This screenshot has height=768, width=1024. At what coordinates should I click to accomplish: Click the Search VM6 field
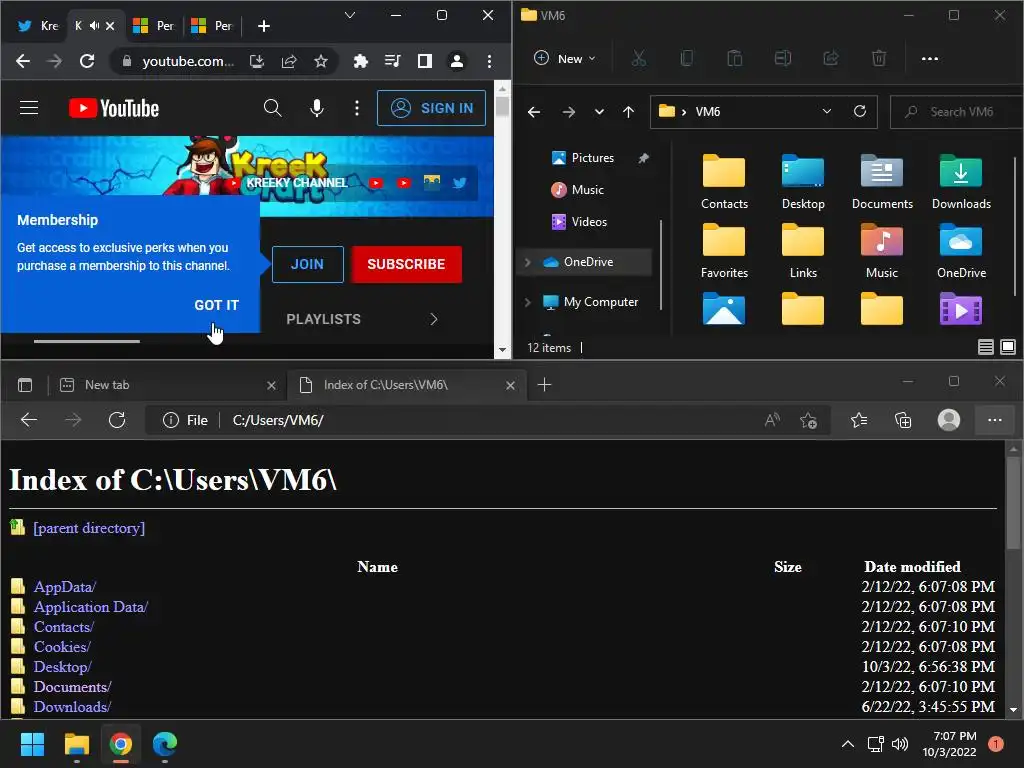coord(957,112)
